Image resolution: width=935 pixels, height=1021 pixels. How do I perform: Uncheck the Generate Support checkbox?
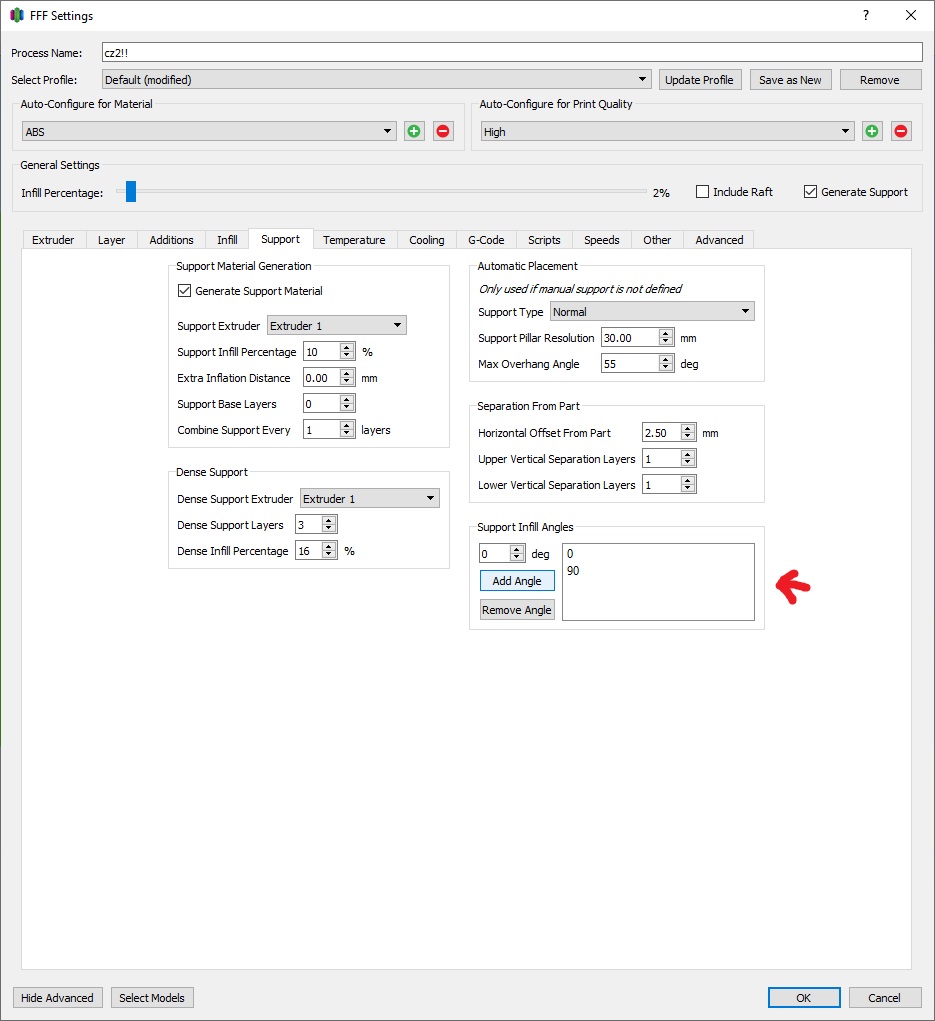tap(810, 191)
